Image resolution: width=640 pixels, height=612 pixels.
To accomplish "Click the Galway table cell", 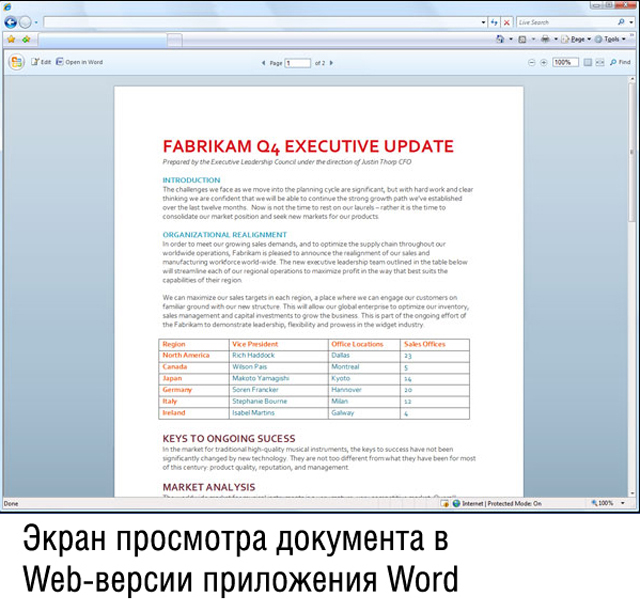I will 364,413.
